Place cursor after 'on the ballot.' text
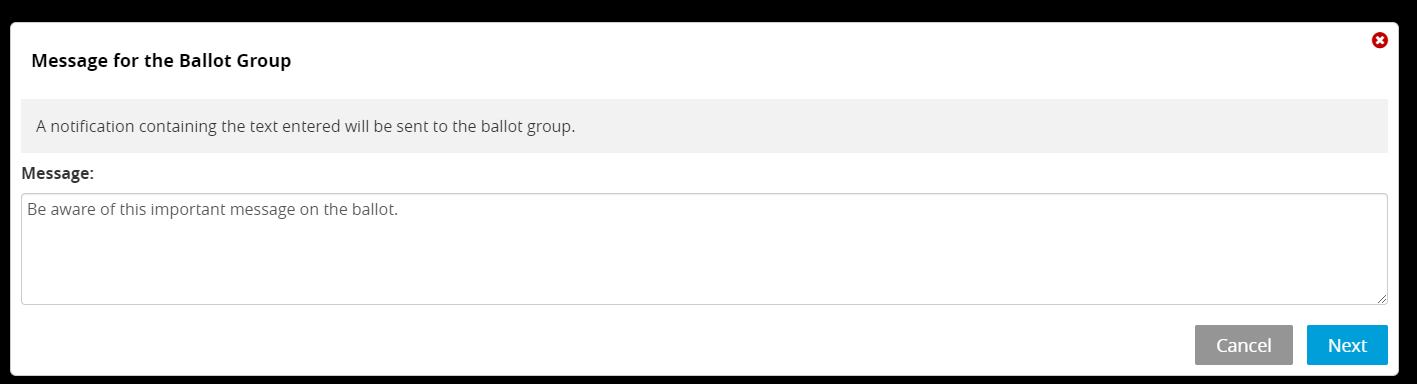The width and height of the screenshot is (1417, 384). (x=399, y=211)
